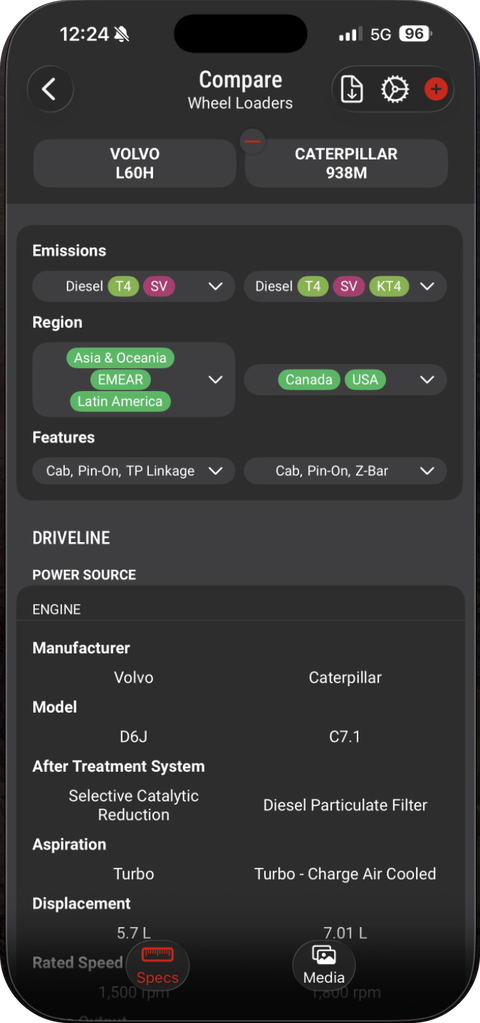
Task: Tap the Caterpillar SV emissions tag
Action: (x=349, y=286)
